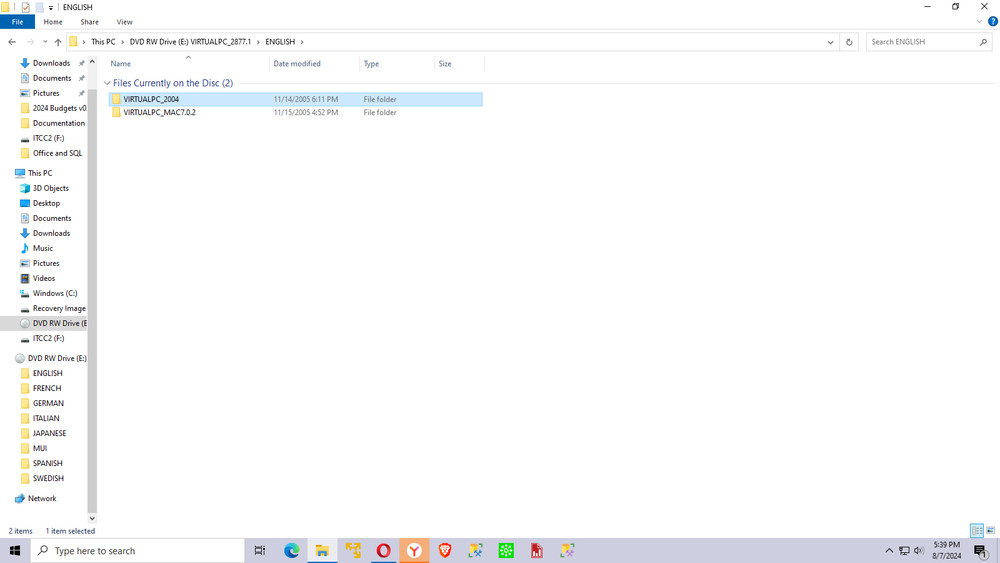Open the recent locations dropdown arrow
1000x563 pixels.
coord(45,42)
